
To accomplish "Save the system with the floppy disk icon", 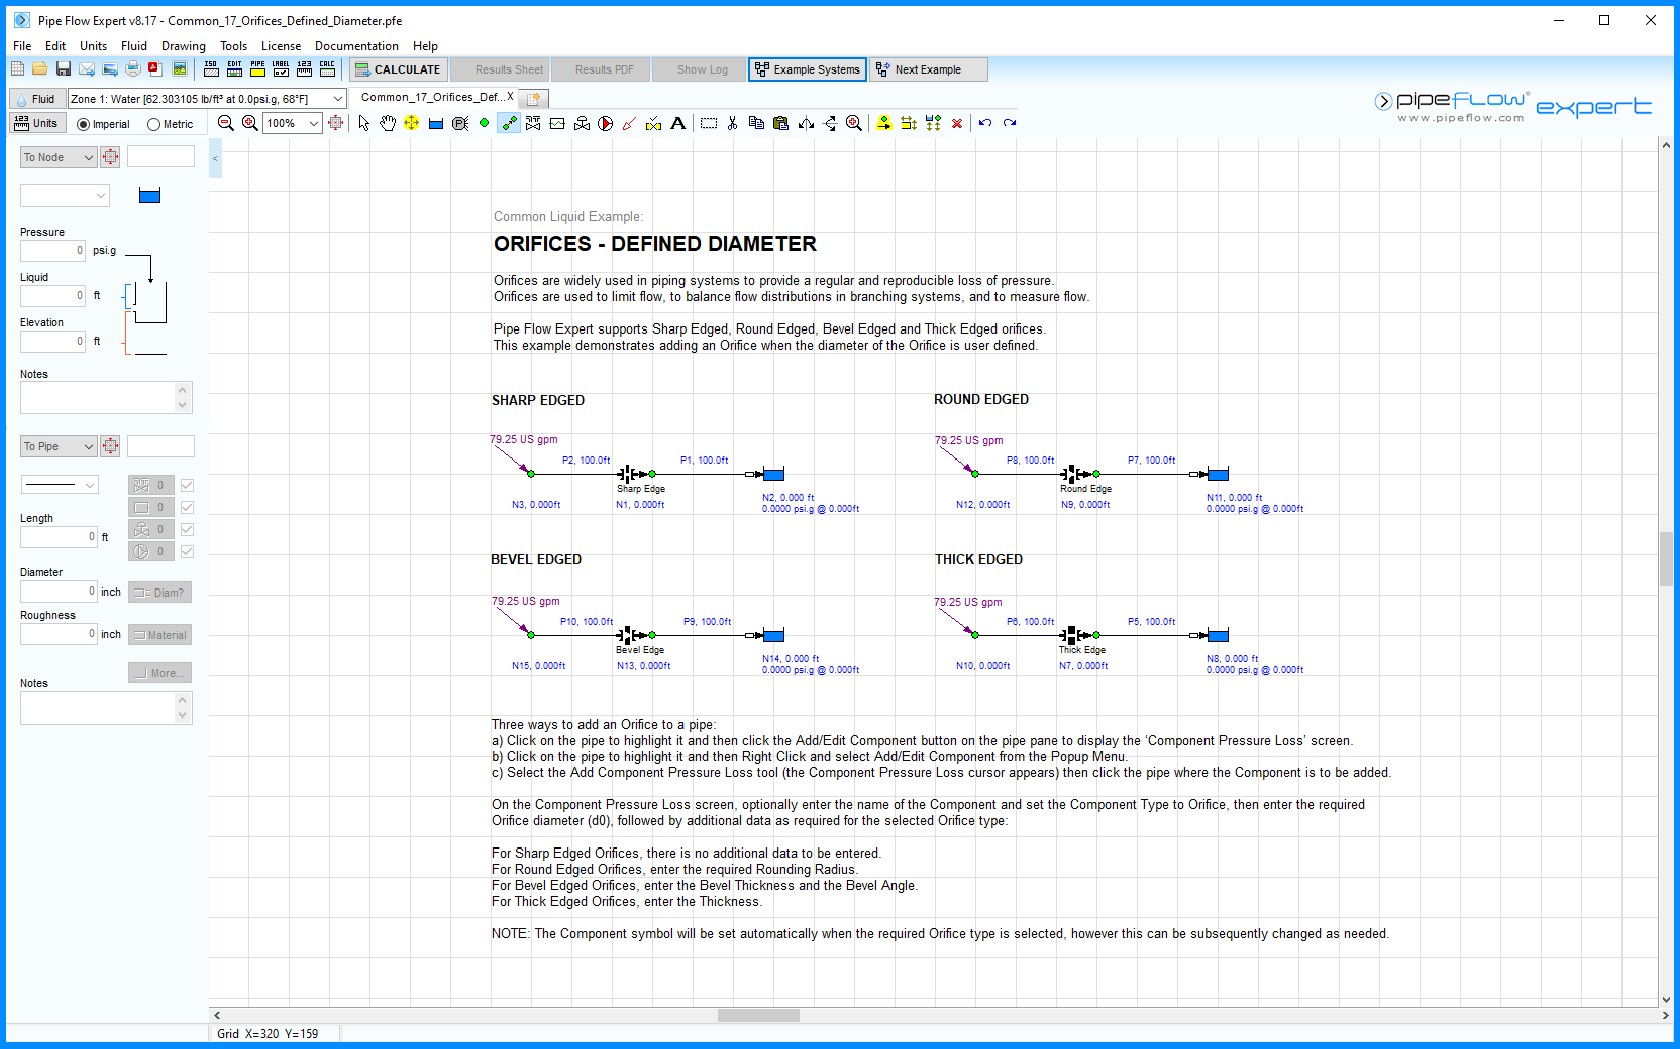I will (63, 69).
